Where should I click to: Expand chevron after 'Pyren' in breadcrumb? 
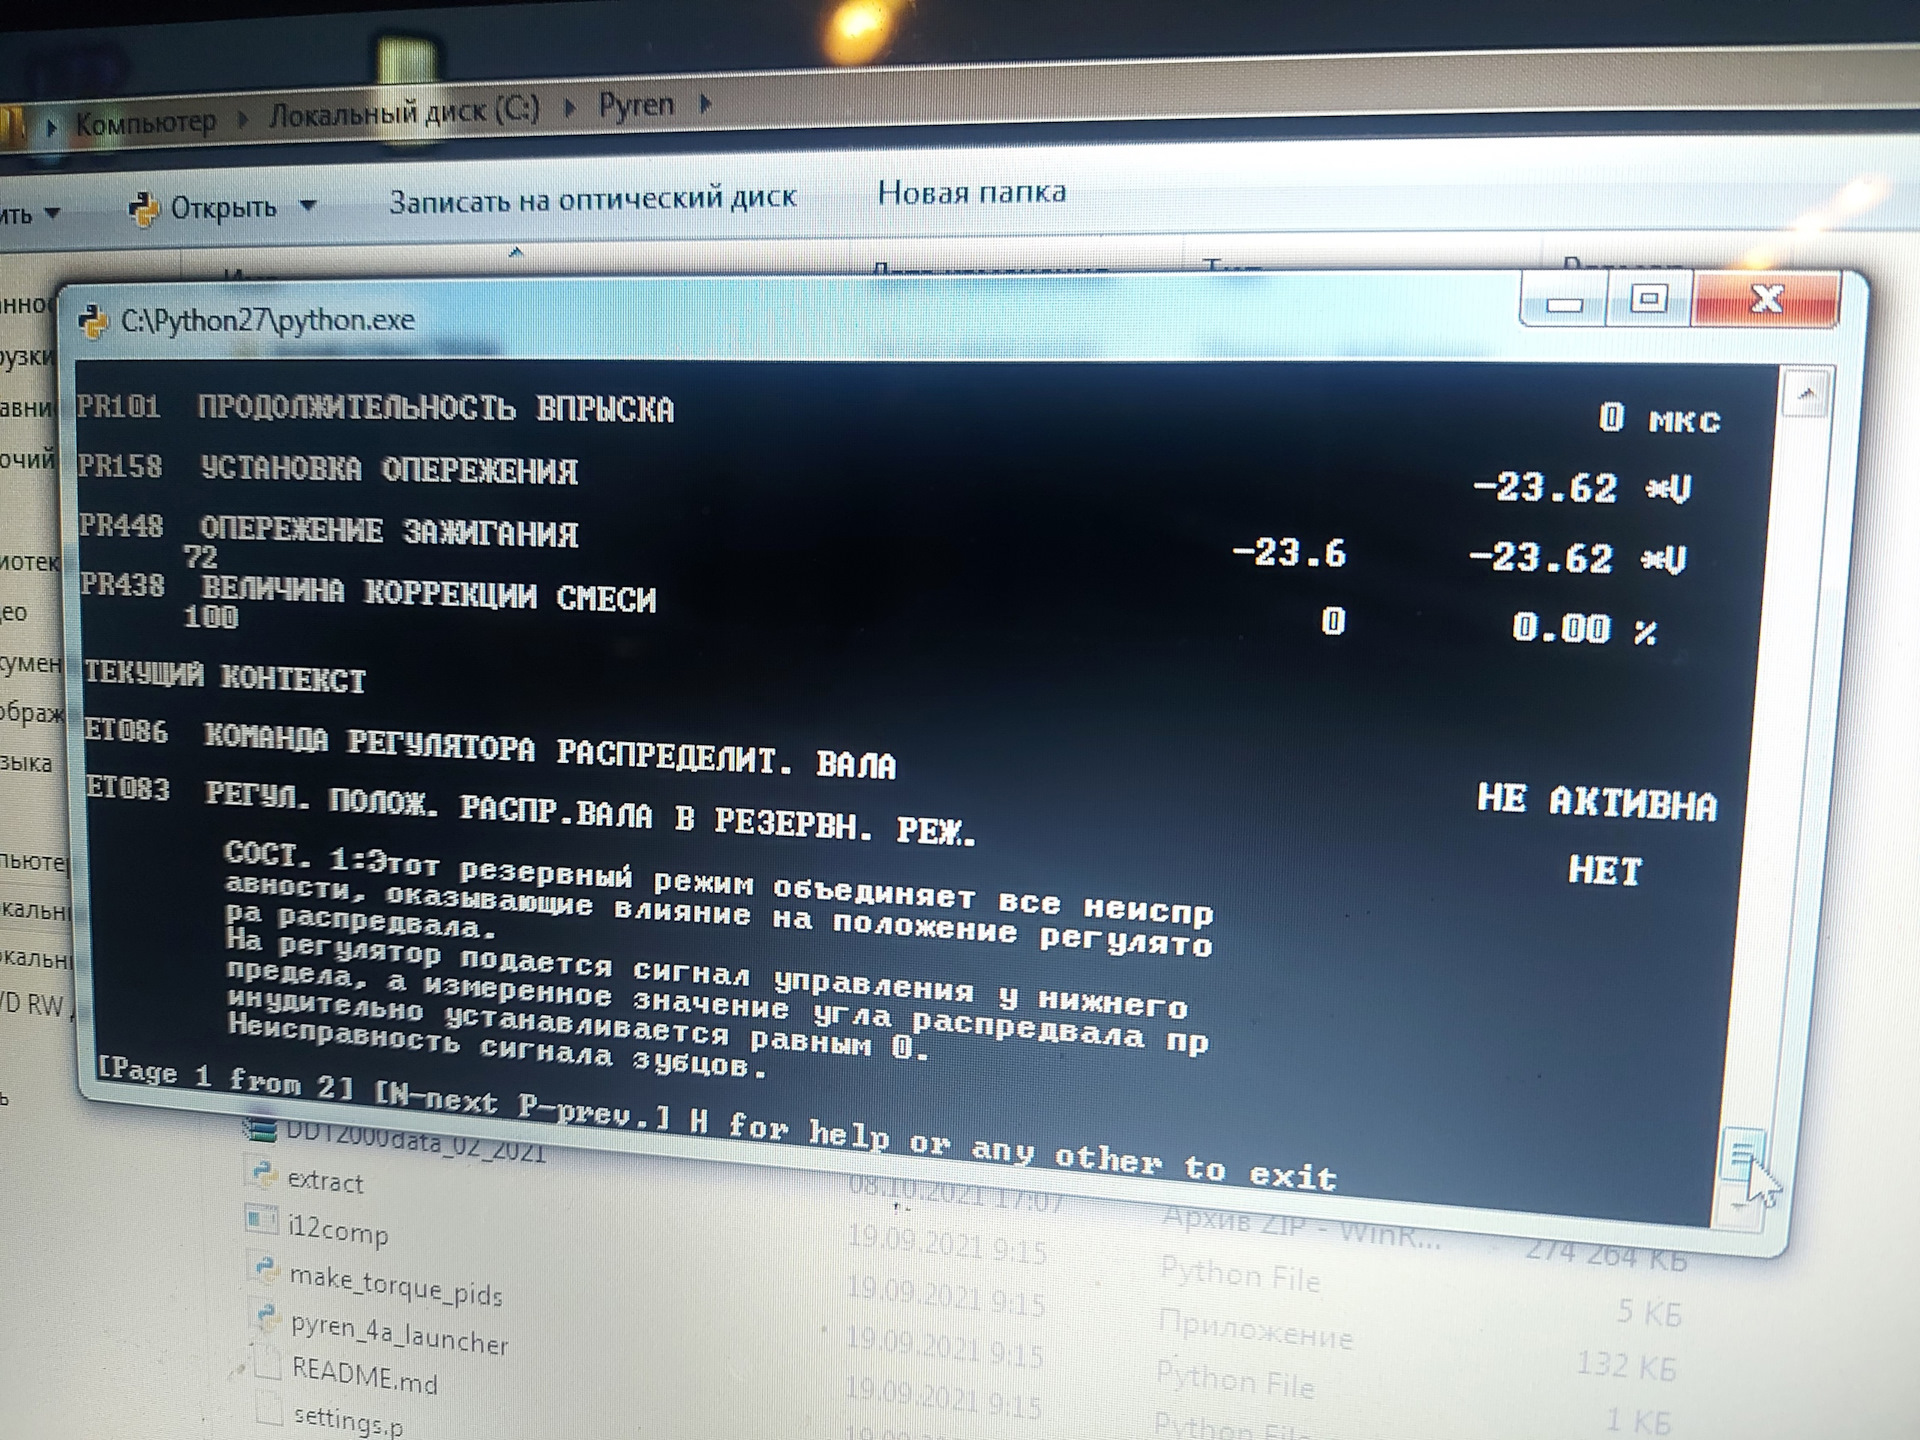point(705,103)
